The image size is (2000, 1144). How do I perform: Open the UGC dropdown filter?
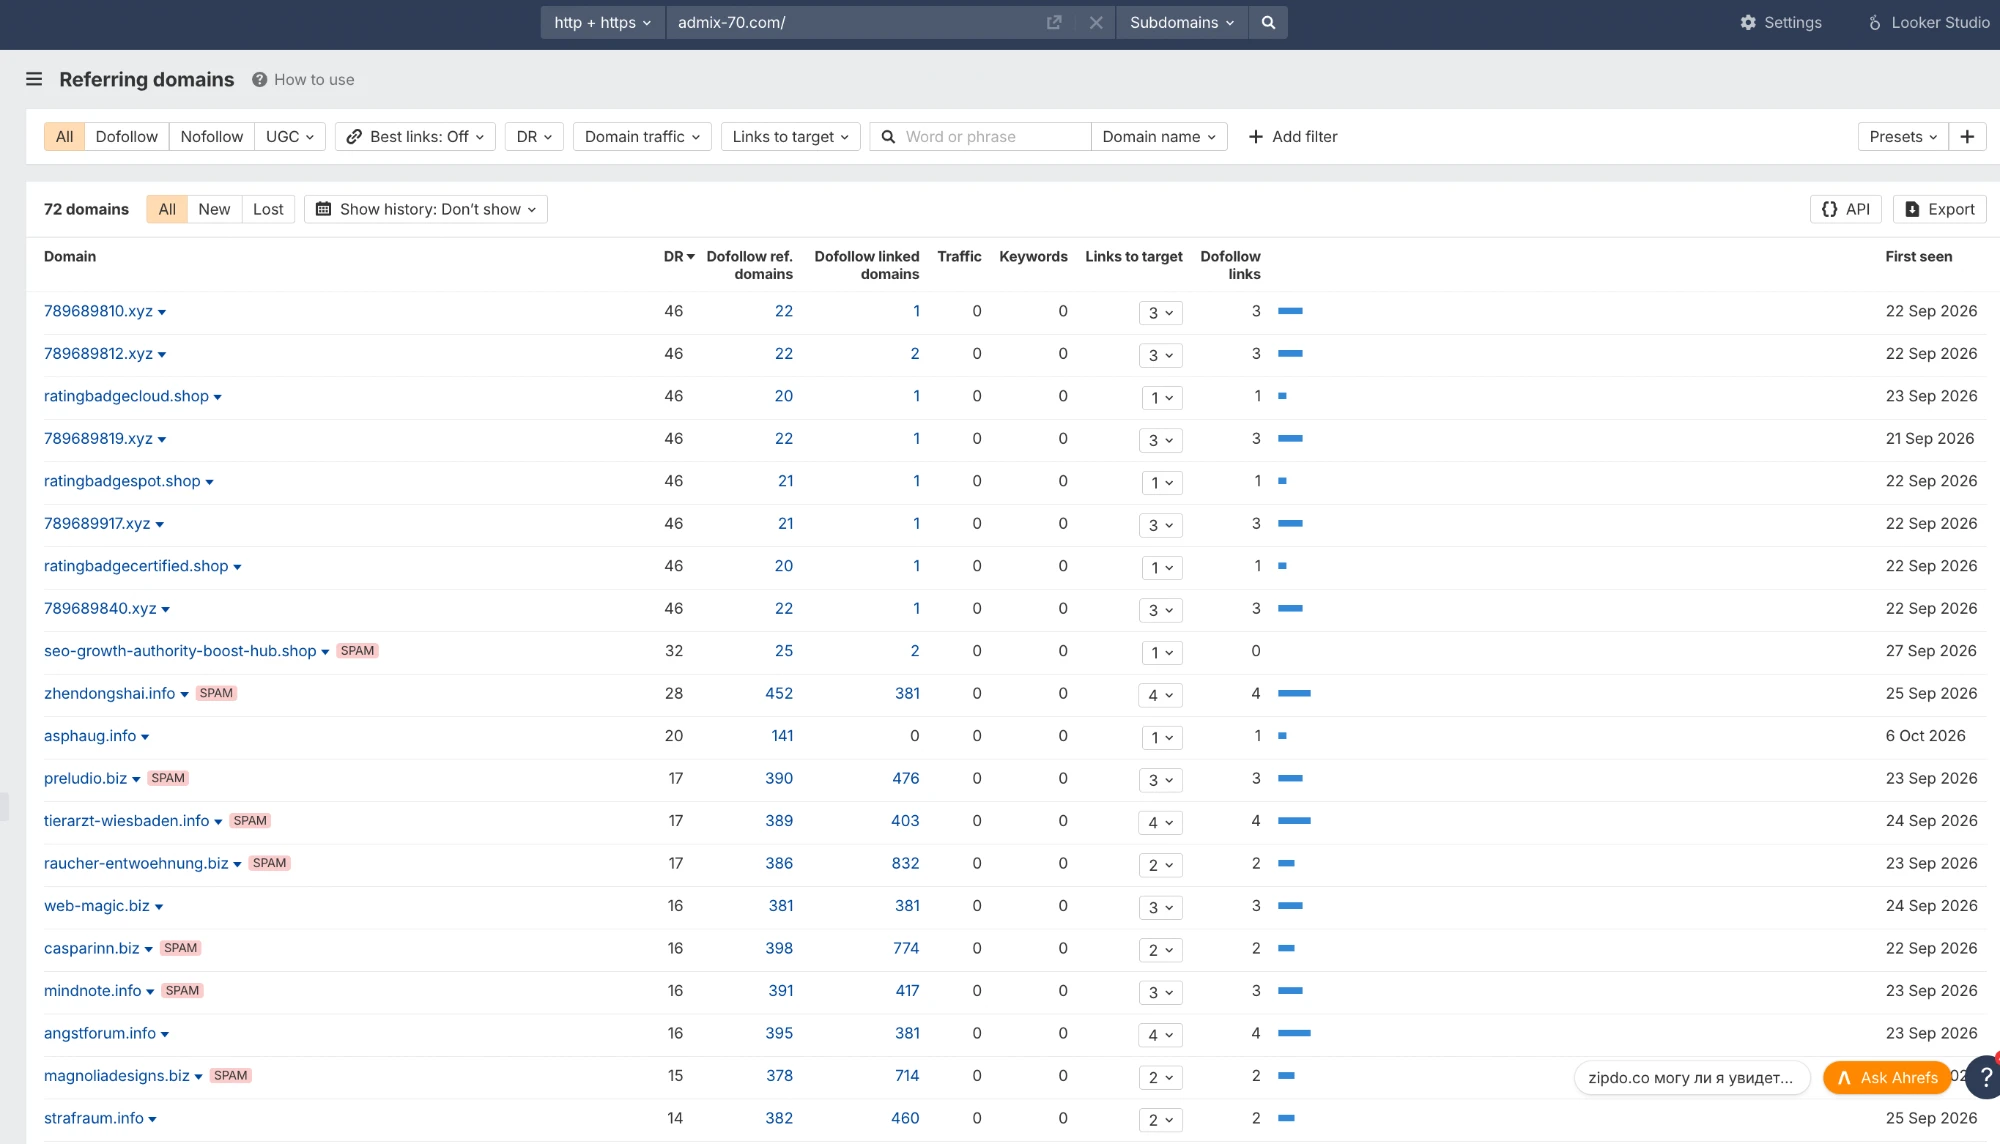click(290, 137)
